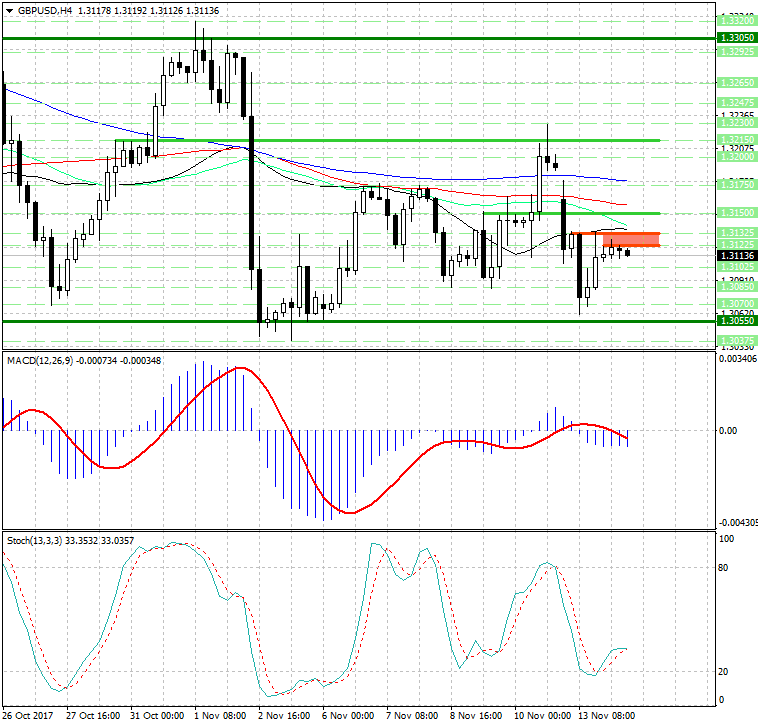Click the 1.30700 price level label

click(736, 302)
